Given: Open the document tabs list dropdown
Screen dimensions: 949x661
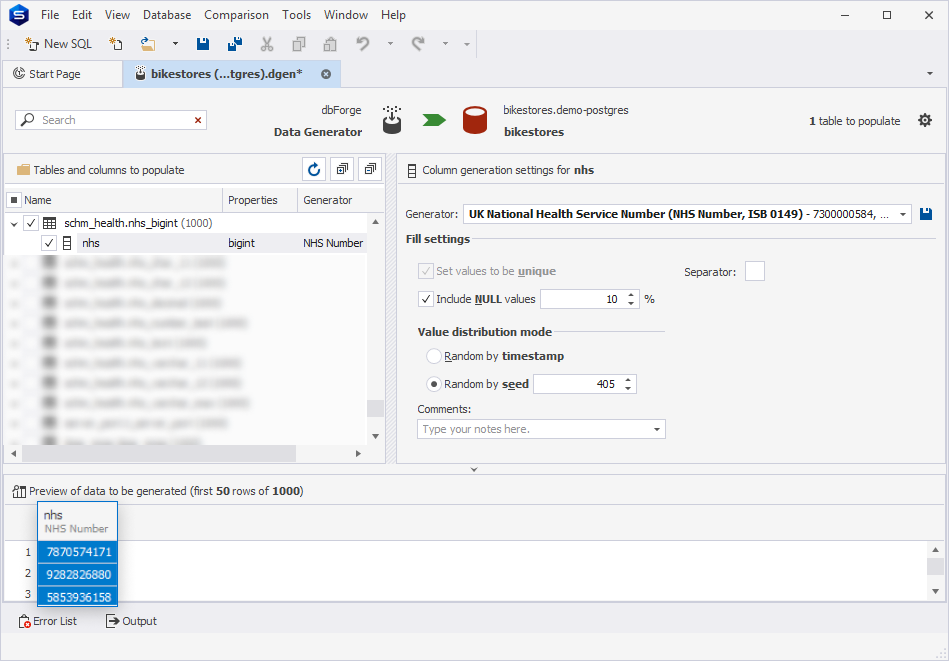Looking at the screenshot, I should pos(930,74).
